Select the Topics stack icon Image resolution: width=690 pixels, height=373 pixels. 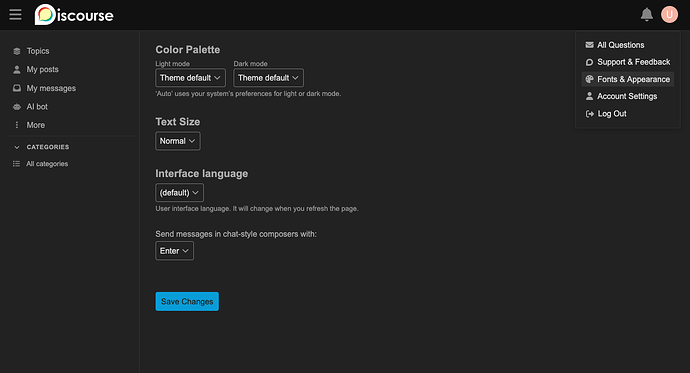[x=17, y=51]
